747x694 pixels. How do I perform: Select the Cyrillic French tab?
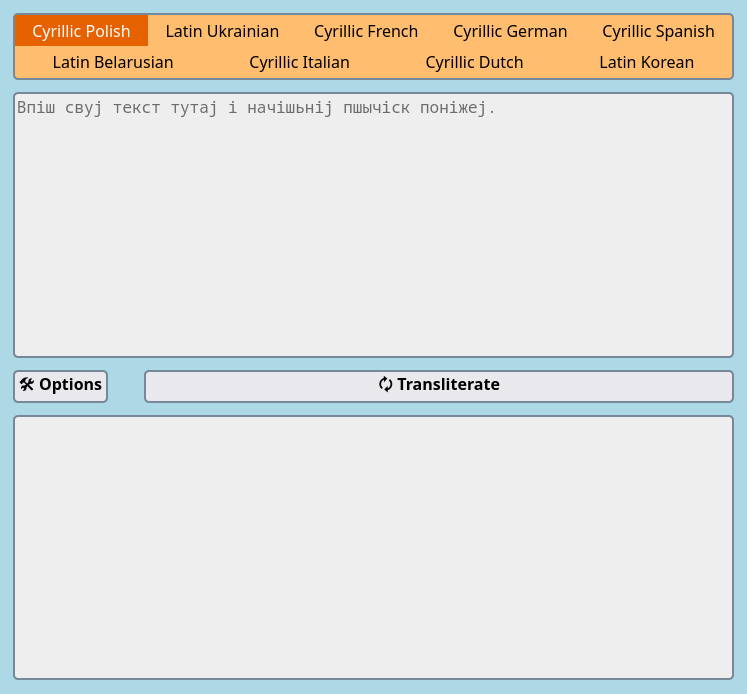[366, 31]
